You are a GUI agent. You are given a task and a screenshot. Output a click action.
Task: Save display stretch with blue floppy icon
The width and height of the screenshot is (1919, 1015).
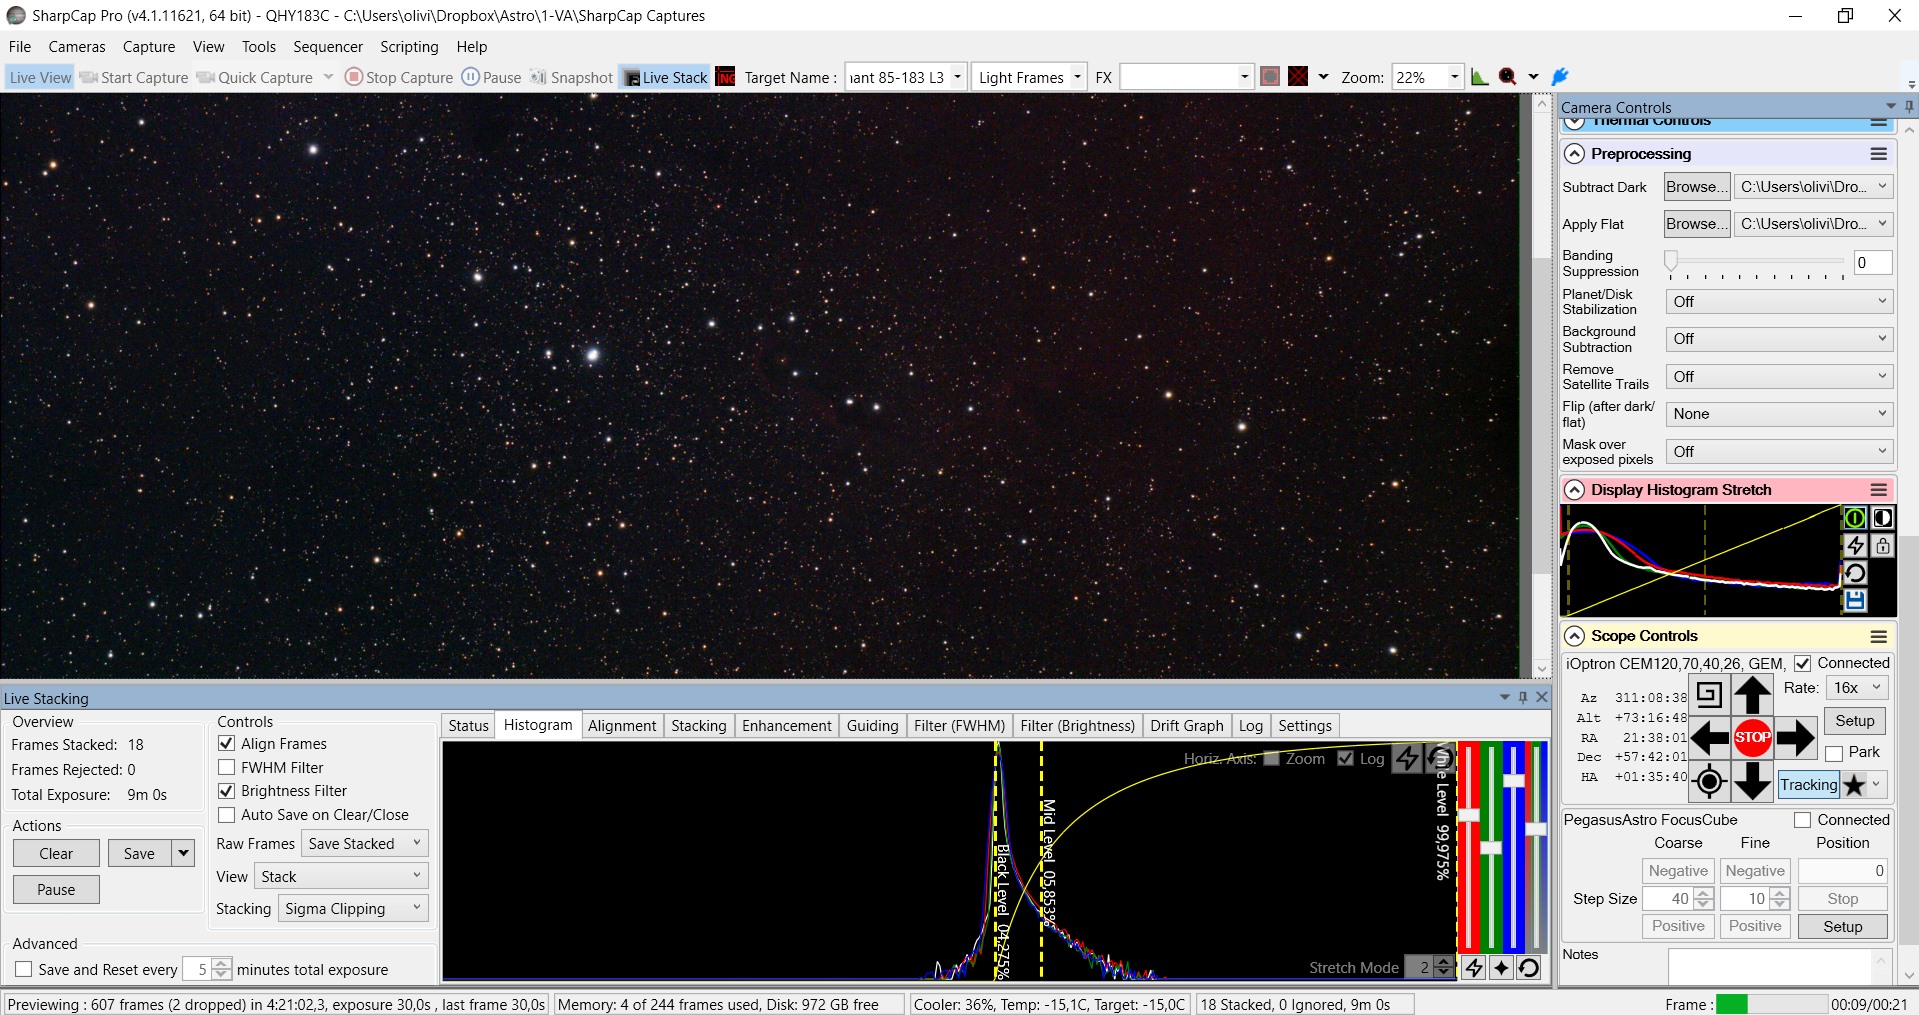(1854, 600)
